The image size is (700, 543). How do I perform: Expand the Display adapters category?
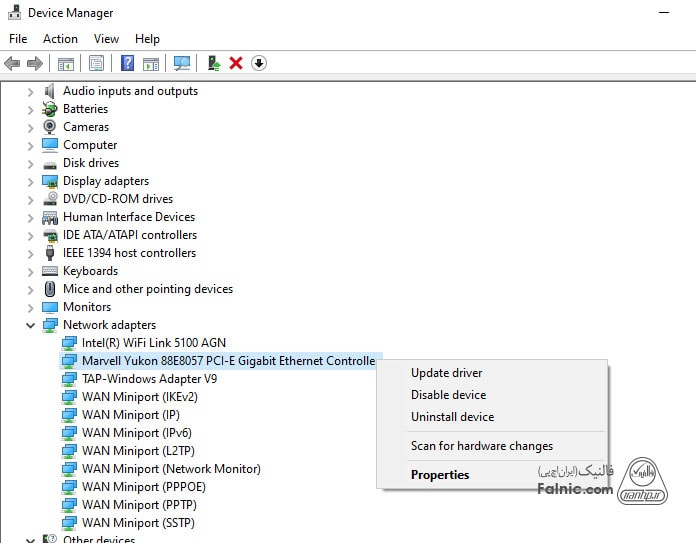[31, 181]
